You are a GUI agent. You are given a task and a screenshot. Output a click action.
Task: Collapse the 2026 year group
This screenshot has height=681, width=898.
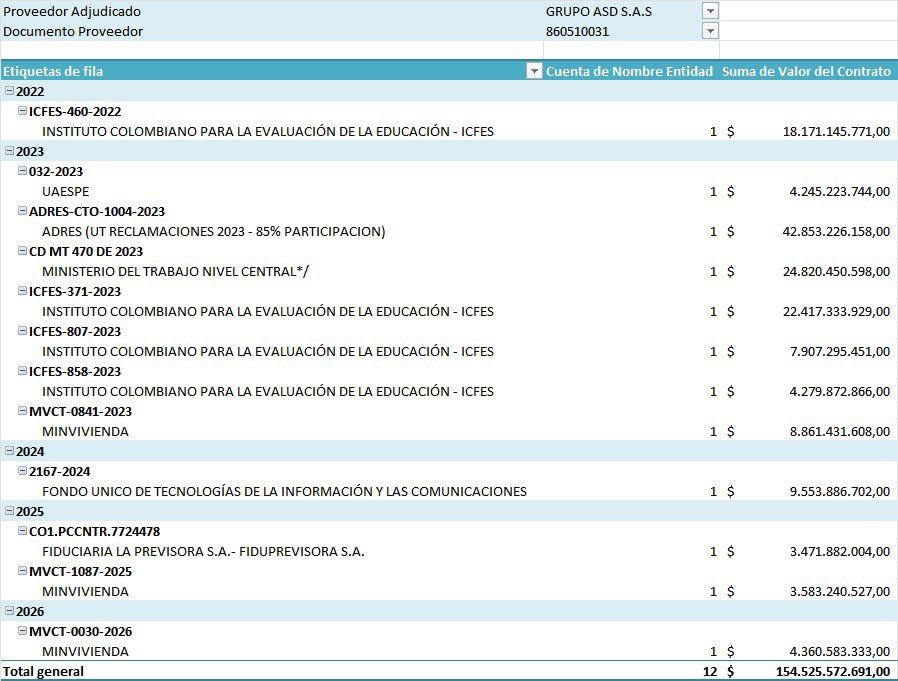9,611
